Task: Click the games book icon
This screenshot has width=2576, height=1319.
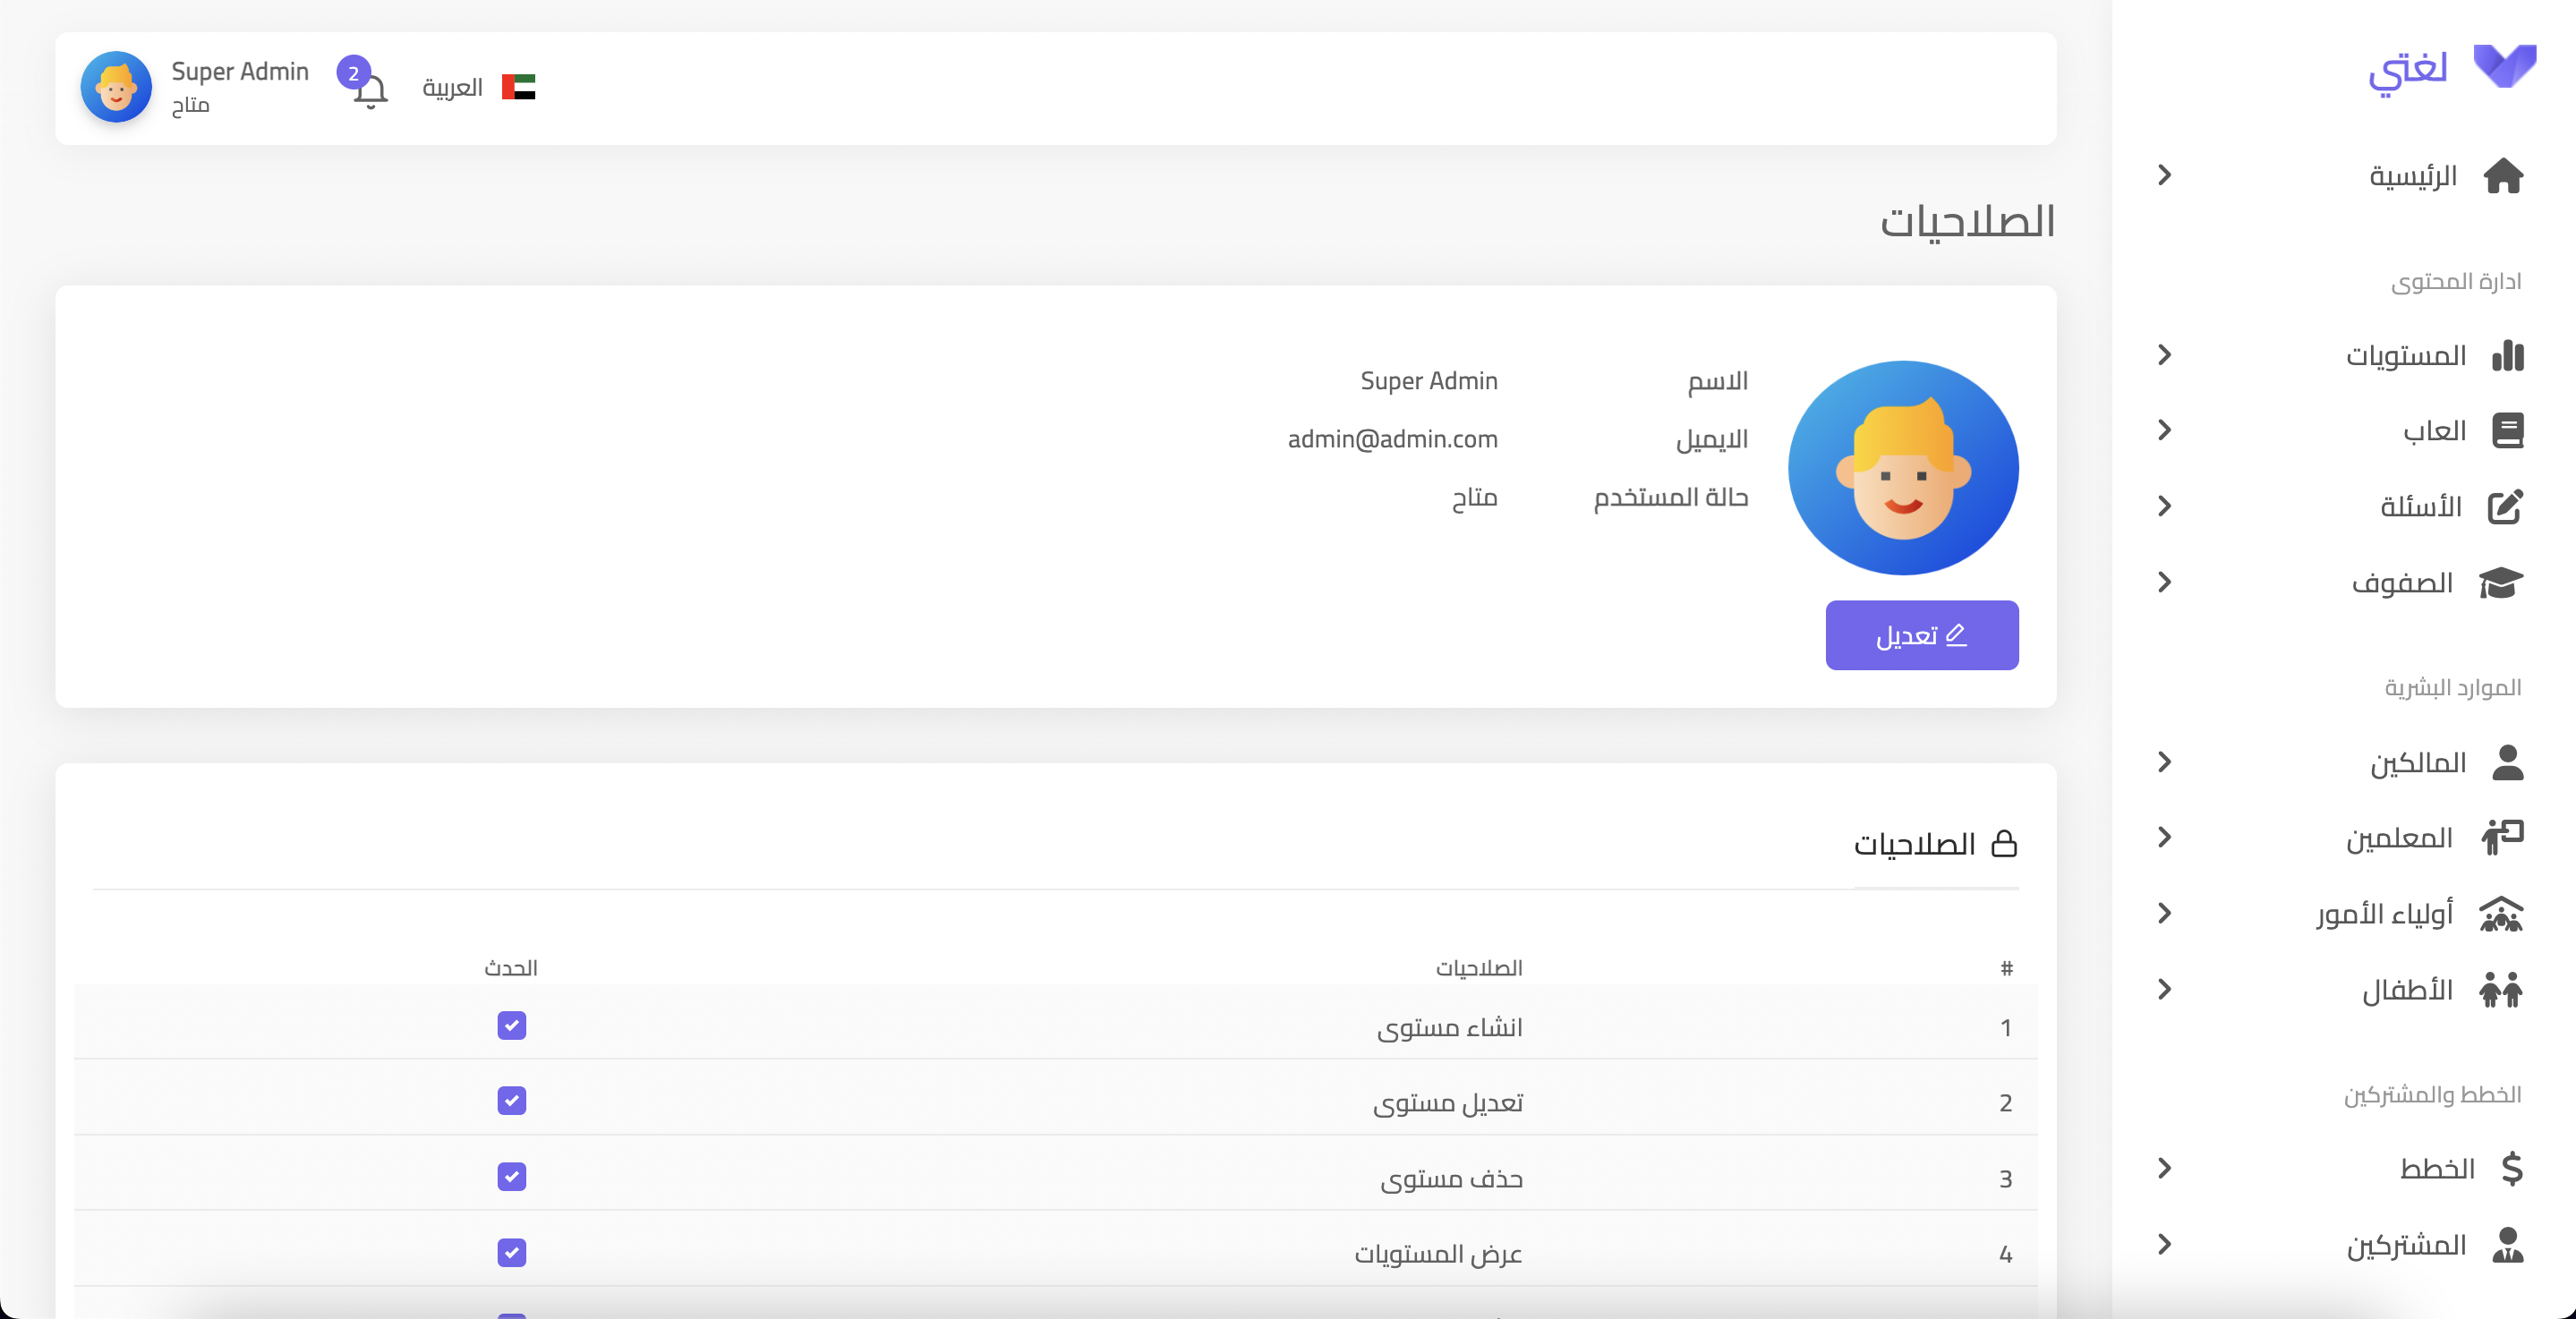Action: point(2507,431)
